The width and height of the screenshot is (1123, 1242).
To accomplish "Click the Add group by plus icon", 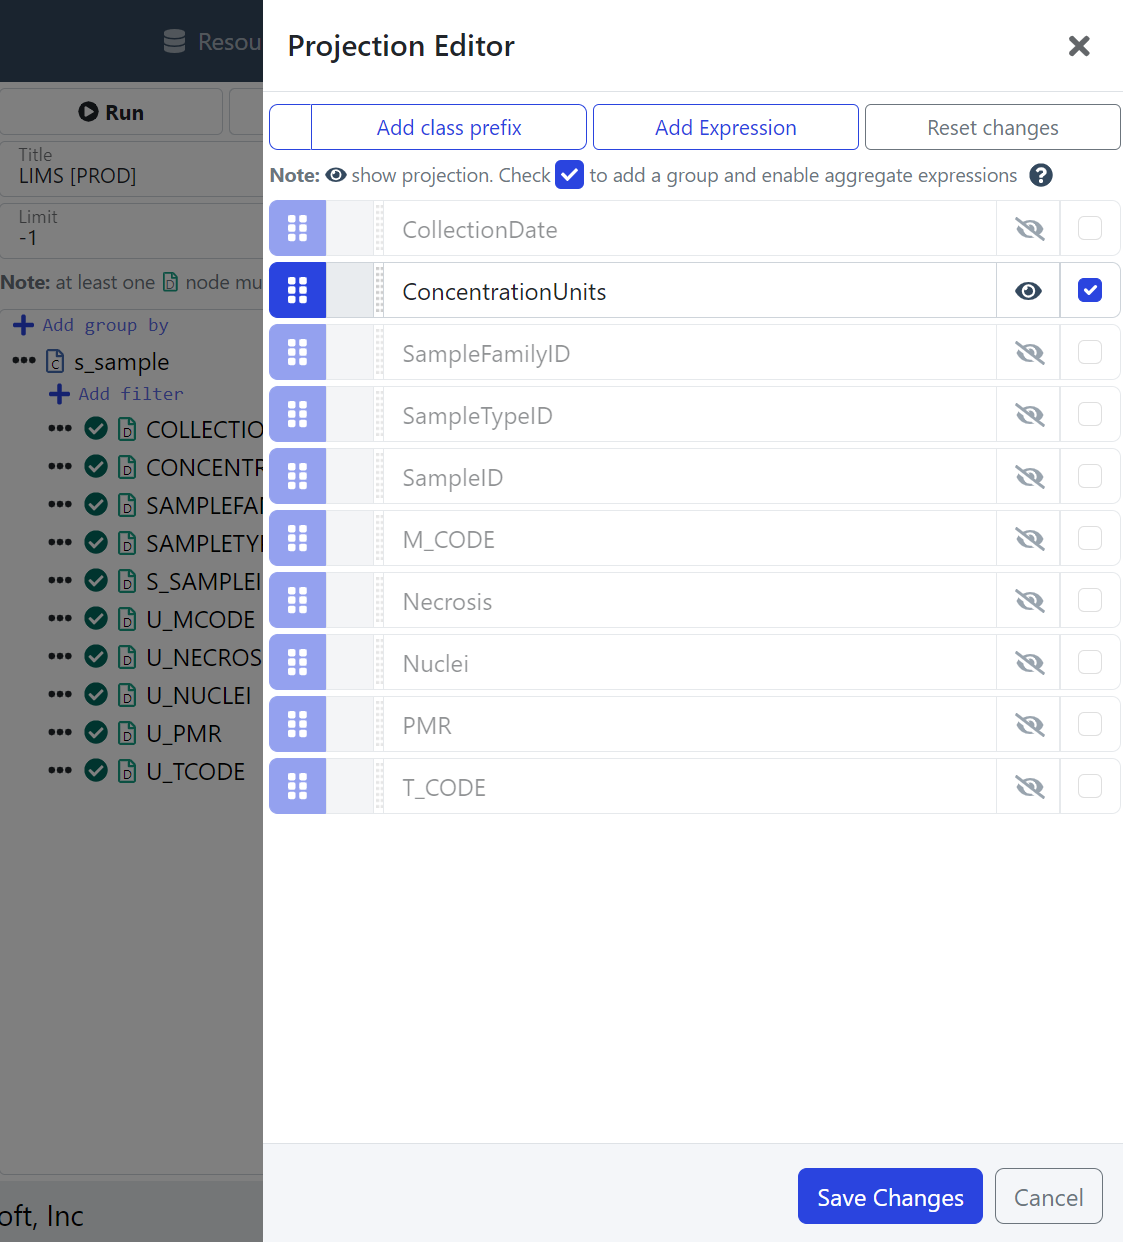I will click(24, 325).
